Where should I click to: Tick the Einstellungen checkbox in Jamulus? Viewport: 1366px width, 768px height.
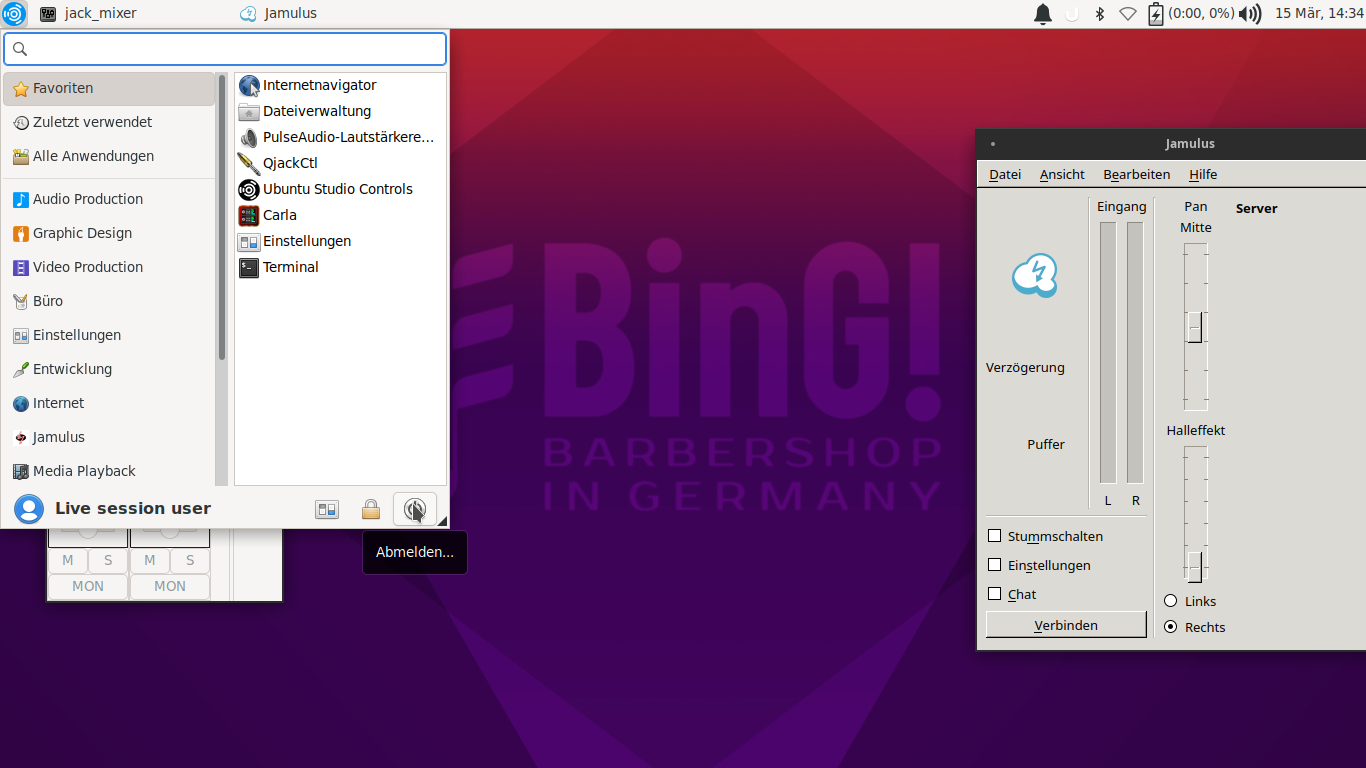(995, 565)
